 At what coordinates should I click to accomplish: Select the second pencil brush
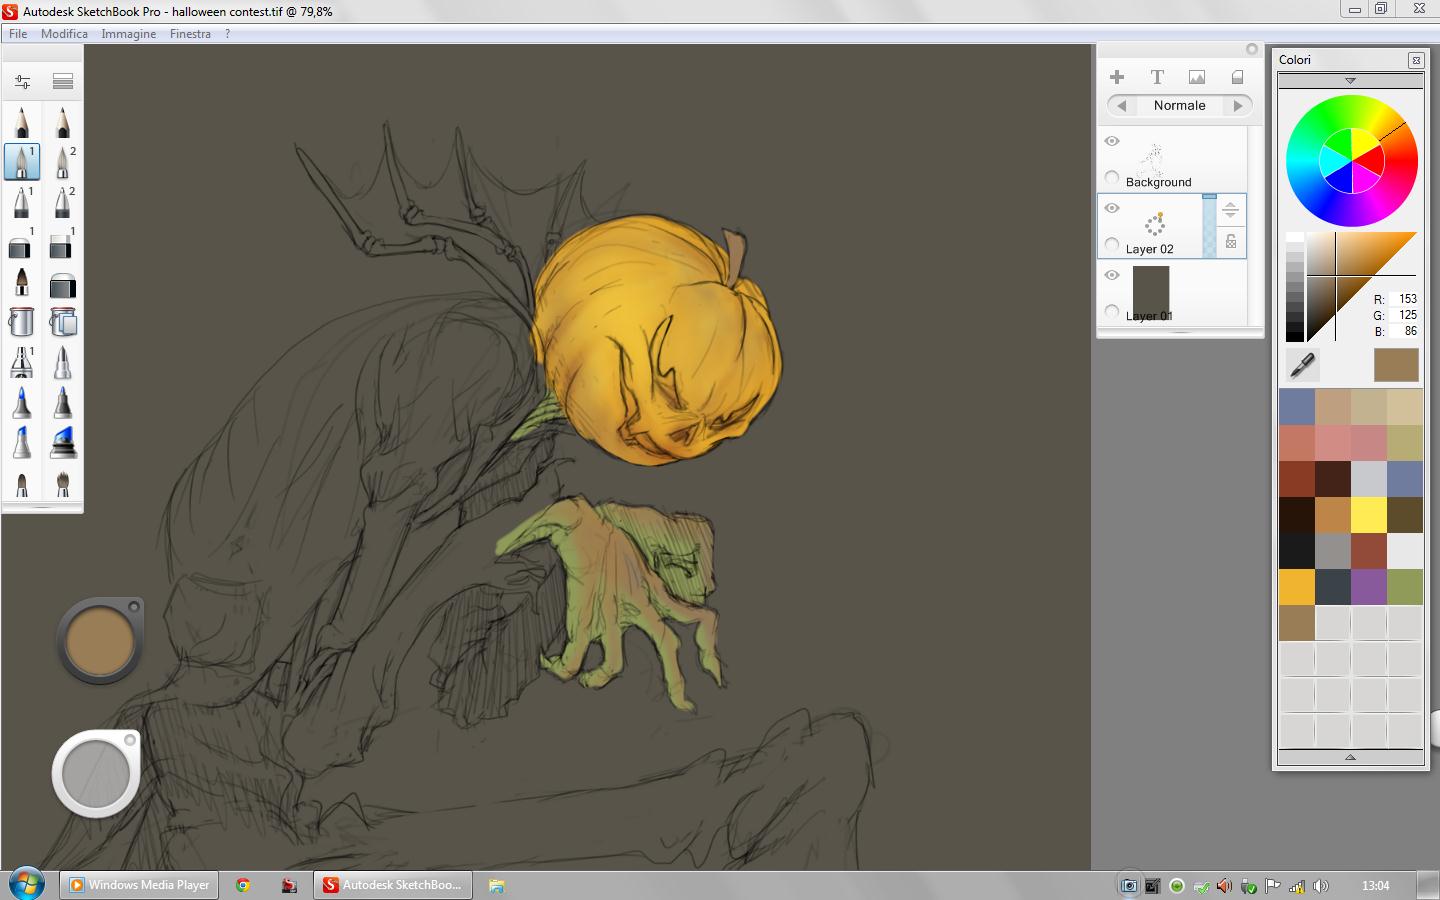(62, 122)
